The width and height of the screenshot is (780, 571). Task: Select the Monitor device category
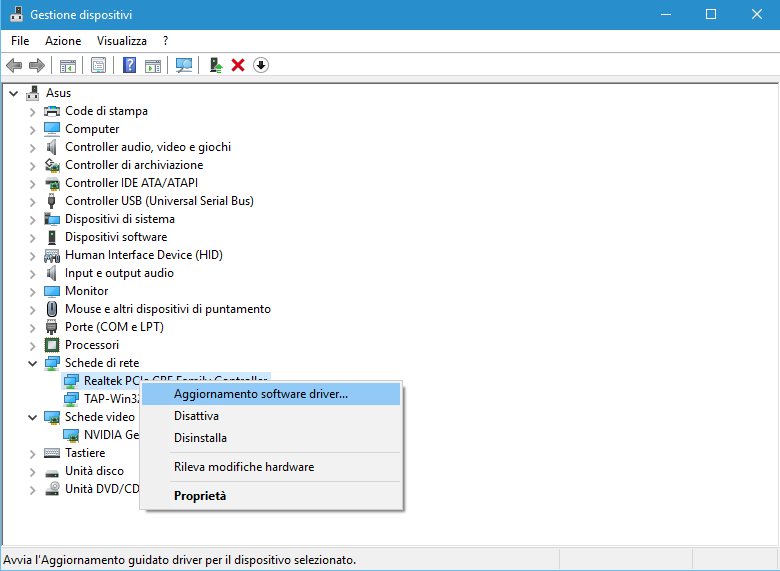(86, 291)
